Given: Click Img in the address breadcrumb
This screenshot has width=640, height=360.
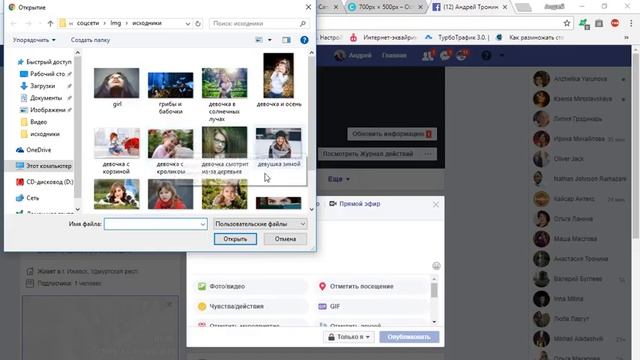Looking at the screenshot, I should click(116, 23).
